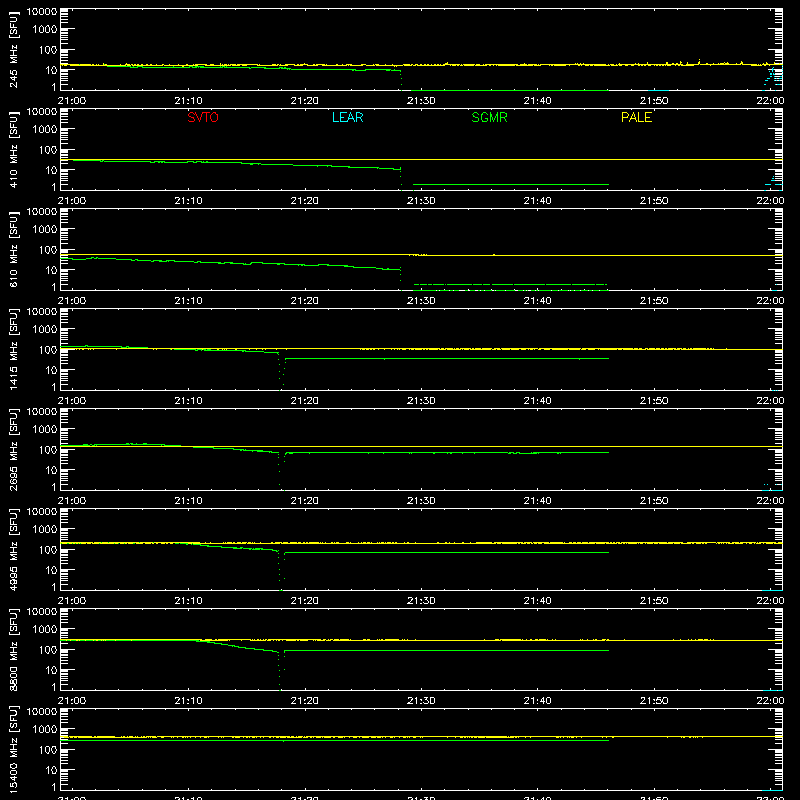Click 21:10 tick under 245 MHz panel
800x800 pixels.
click(x=188, y=101)
